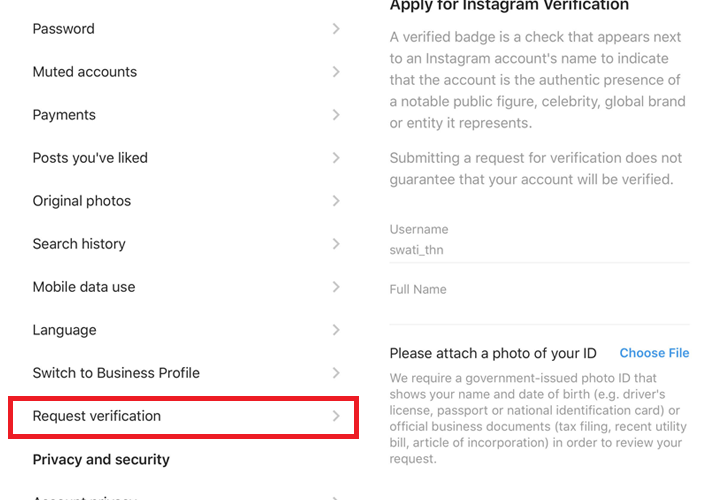Go to Mobile data use

[84, 287]
